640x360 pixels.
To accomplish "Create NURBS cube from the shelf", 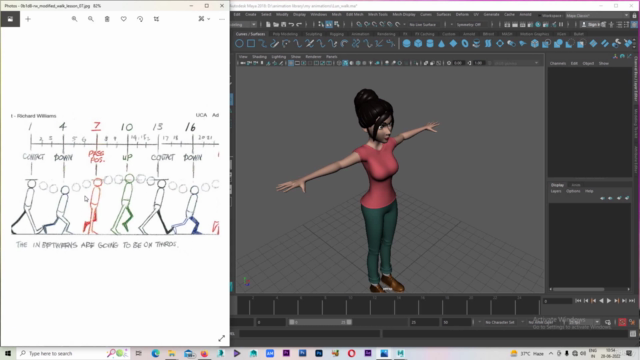I will (x=418, y=43).
